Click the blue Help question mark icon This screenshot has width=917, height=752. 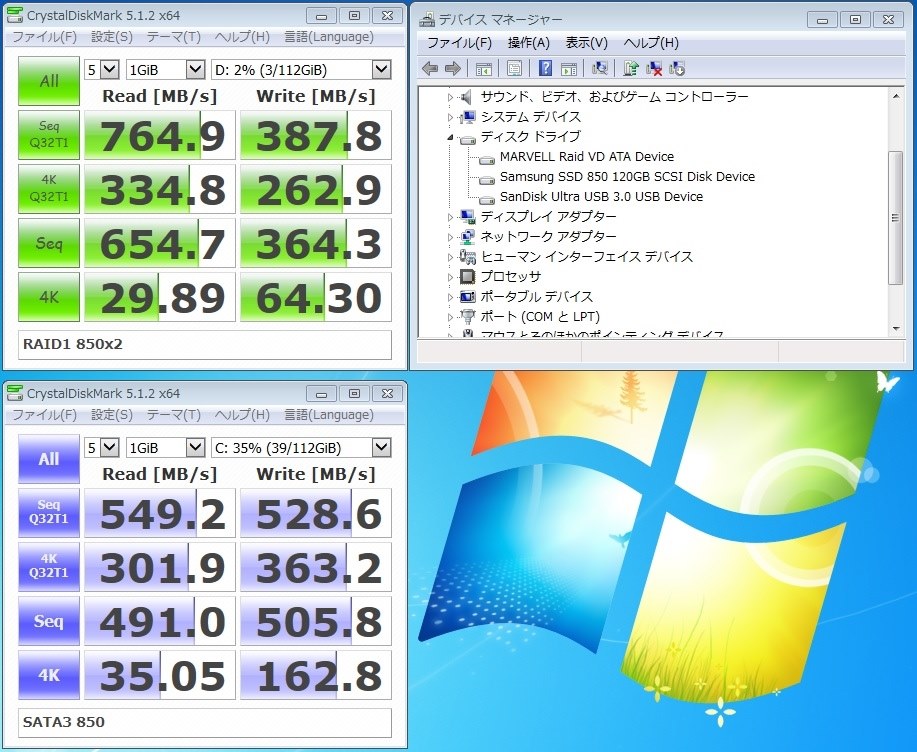click(545, 68)
